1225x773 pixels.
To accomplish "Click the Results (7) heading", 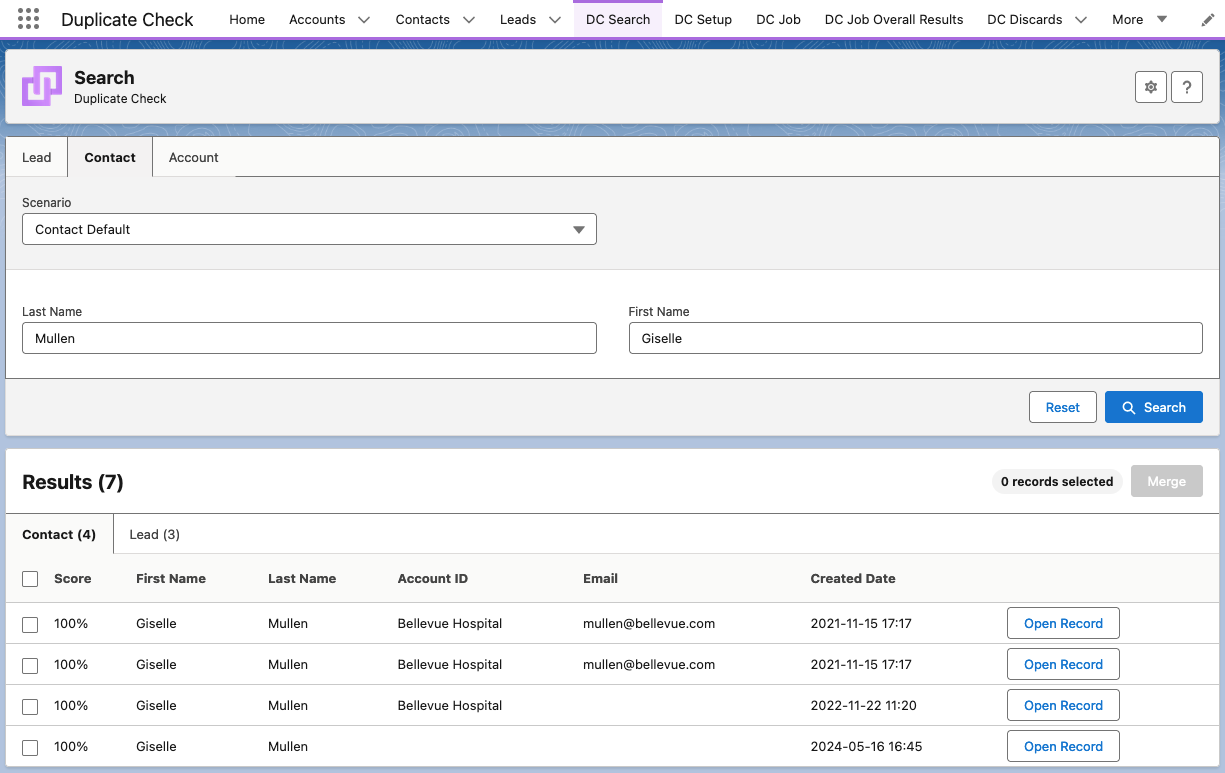I will (x=73, y=482).
